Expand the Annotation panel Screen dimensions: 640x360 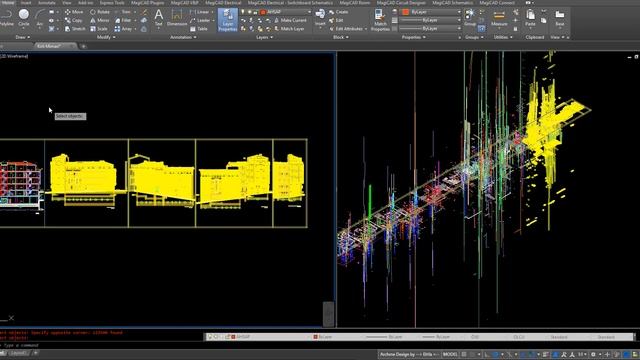183,37
